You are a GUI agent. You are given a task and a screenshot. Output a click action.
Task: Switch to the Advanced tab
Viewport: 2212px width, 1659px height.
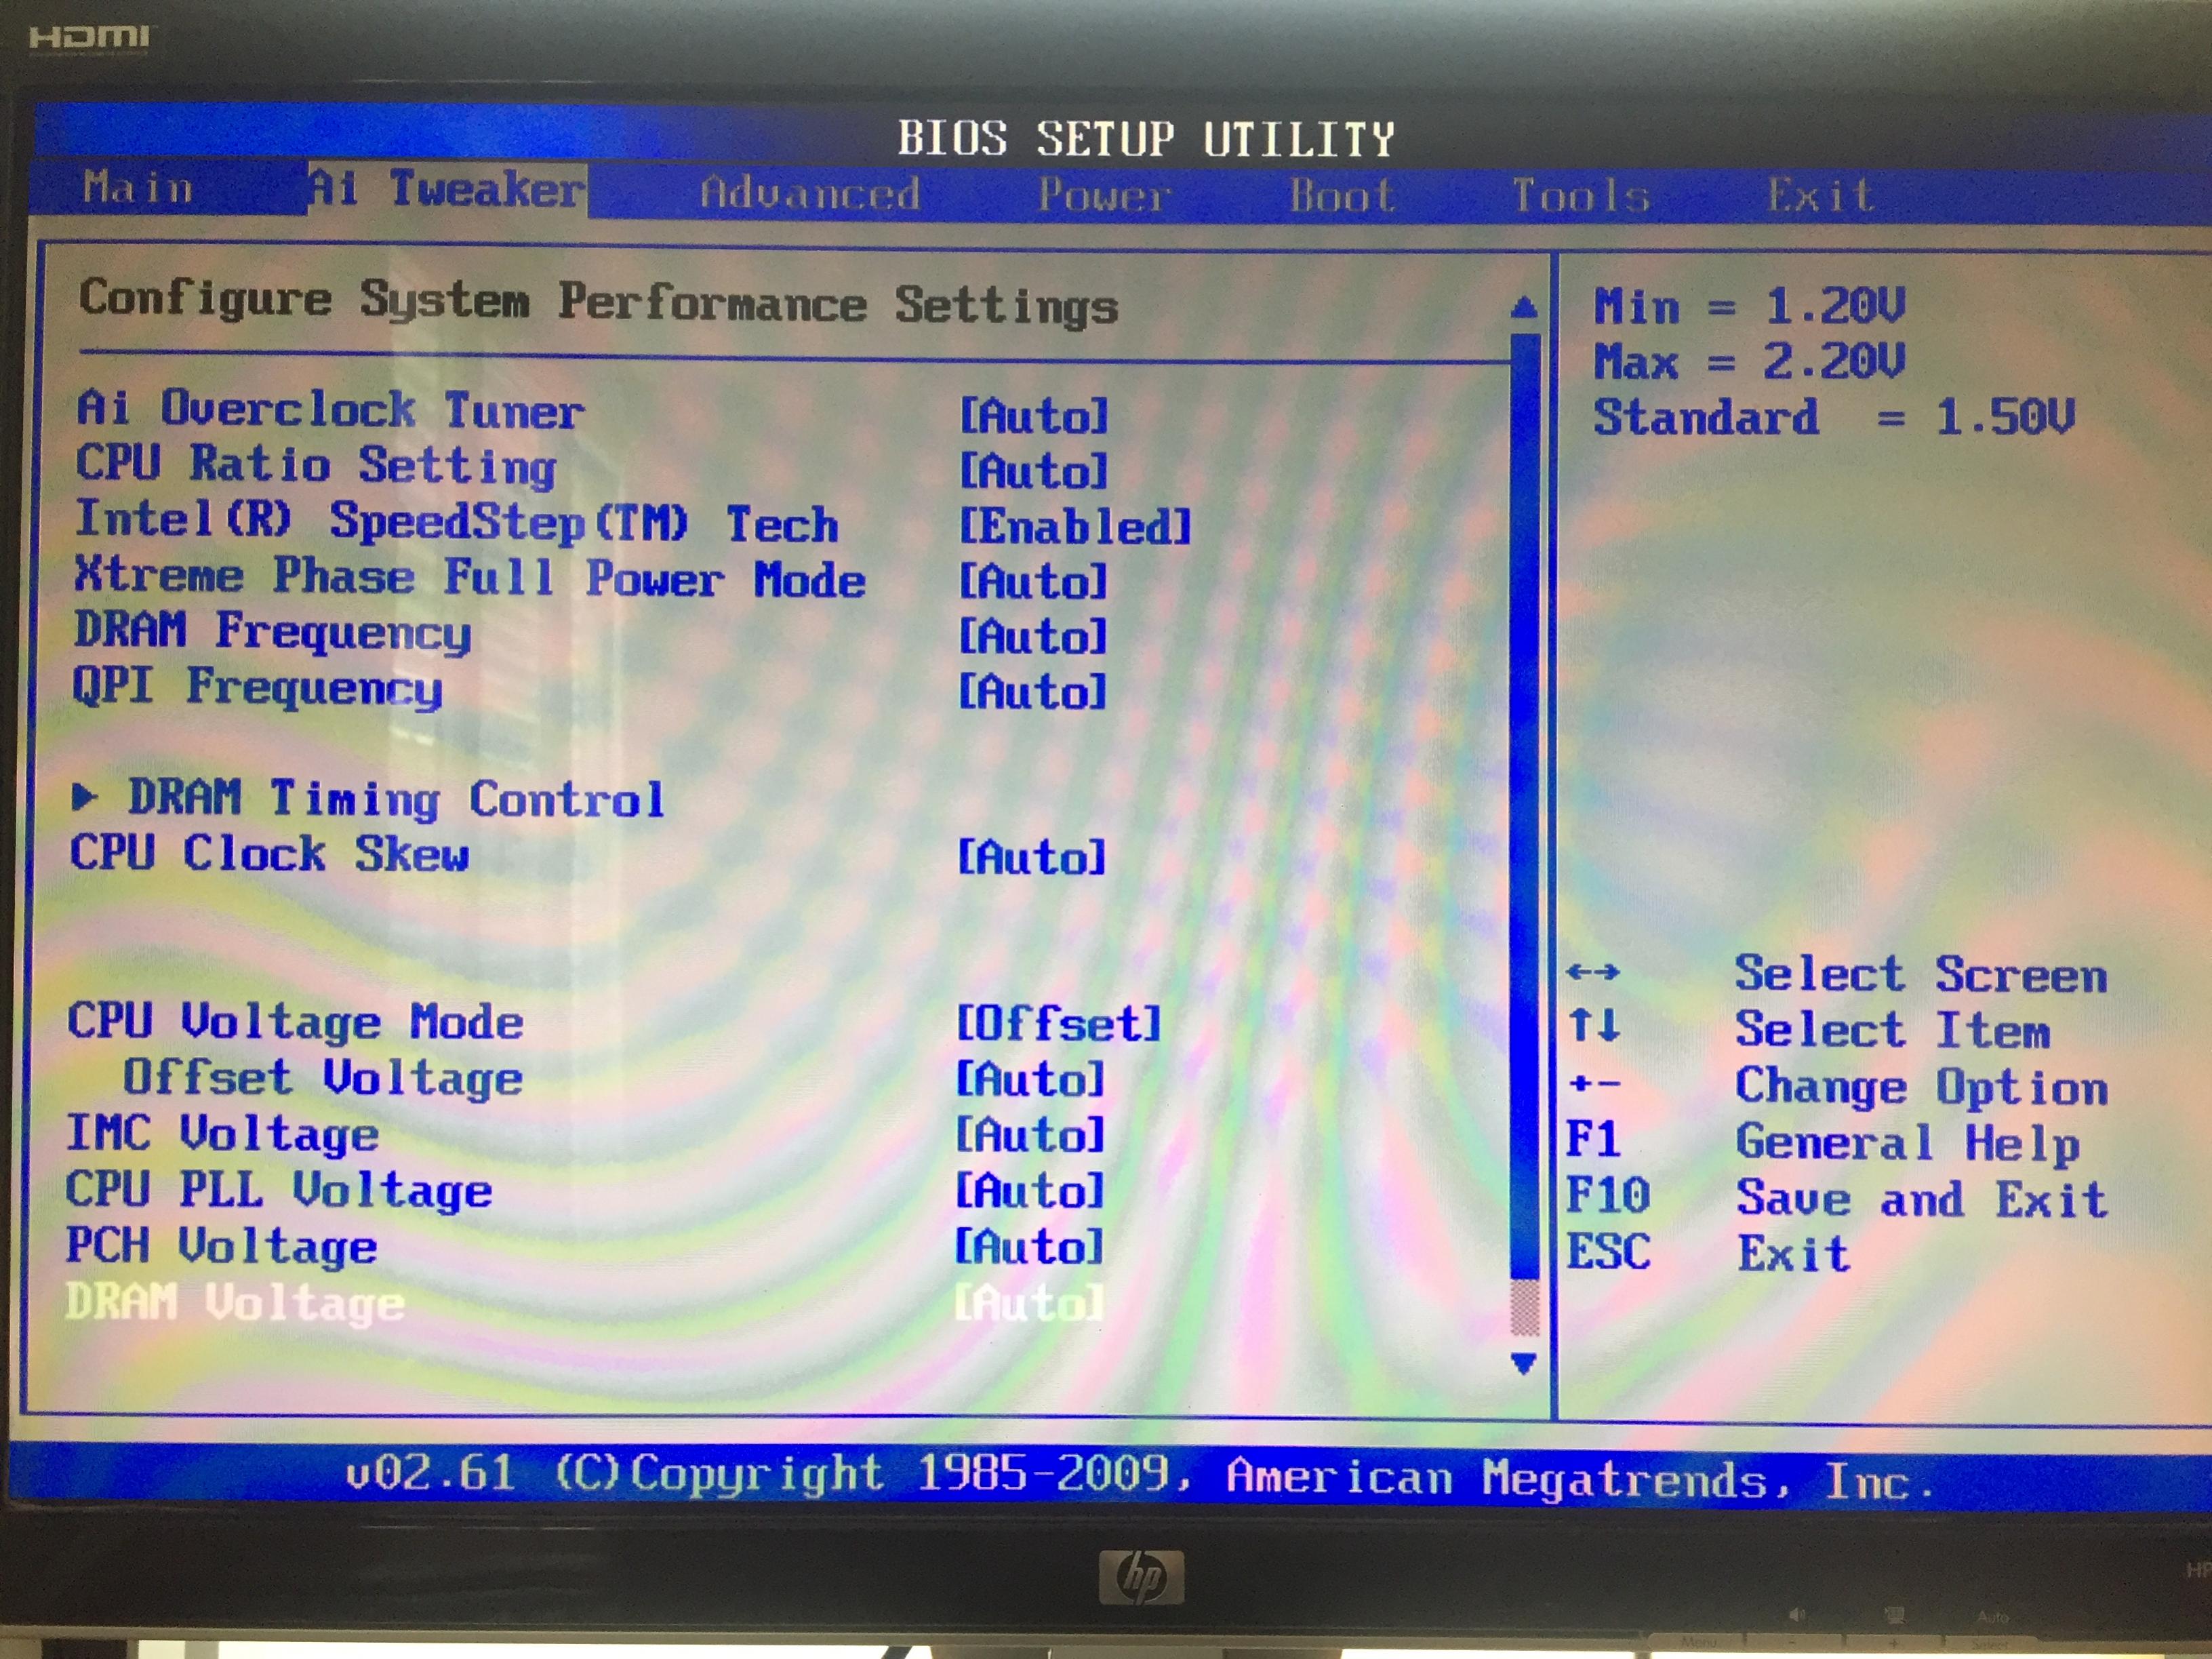[x=809, y=193]
